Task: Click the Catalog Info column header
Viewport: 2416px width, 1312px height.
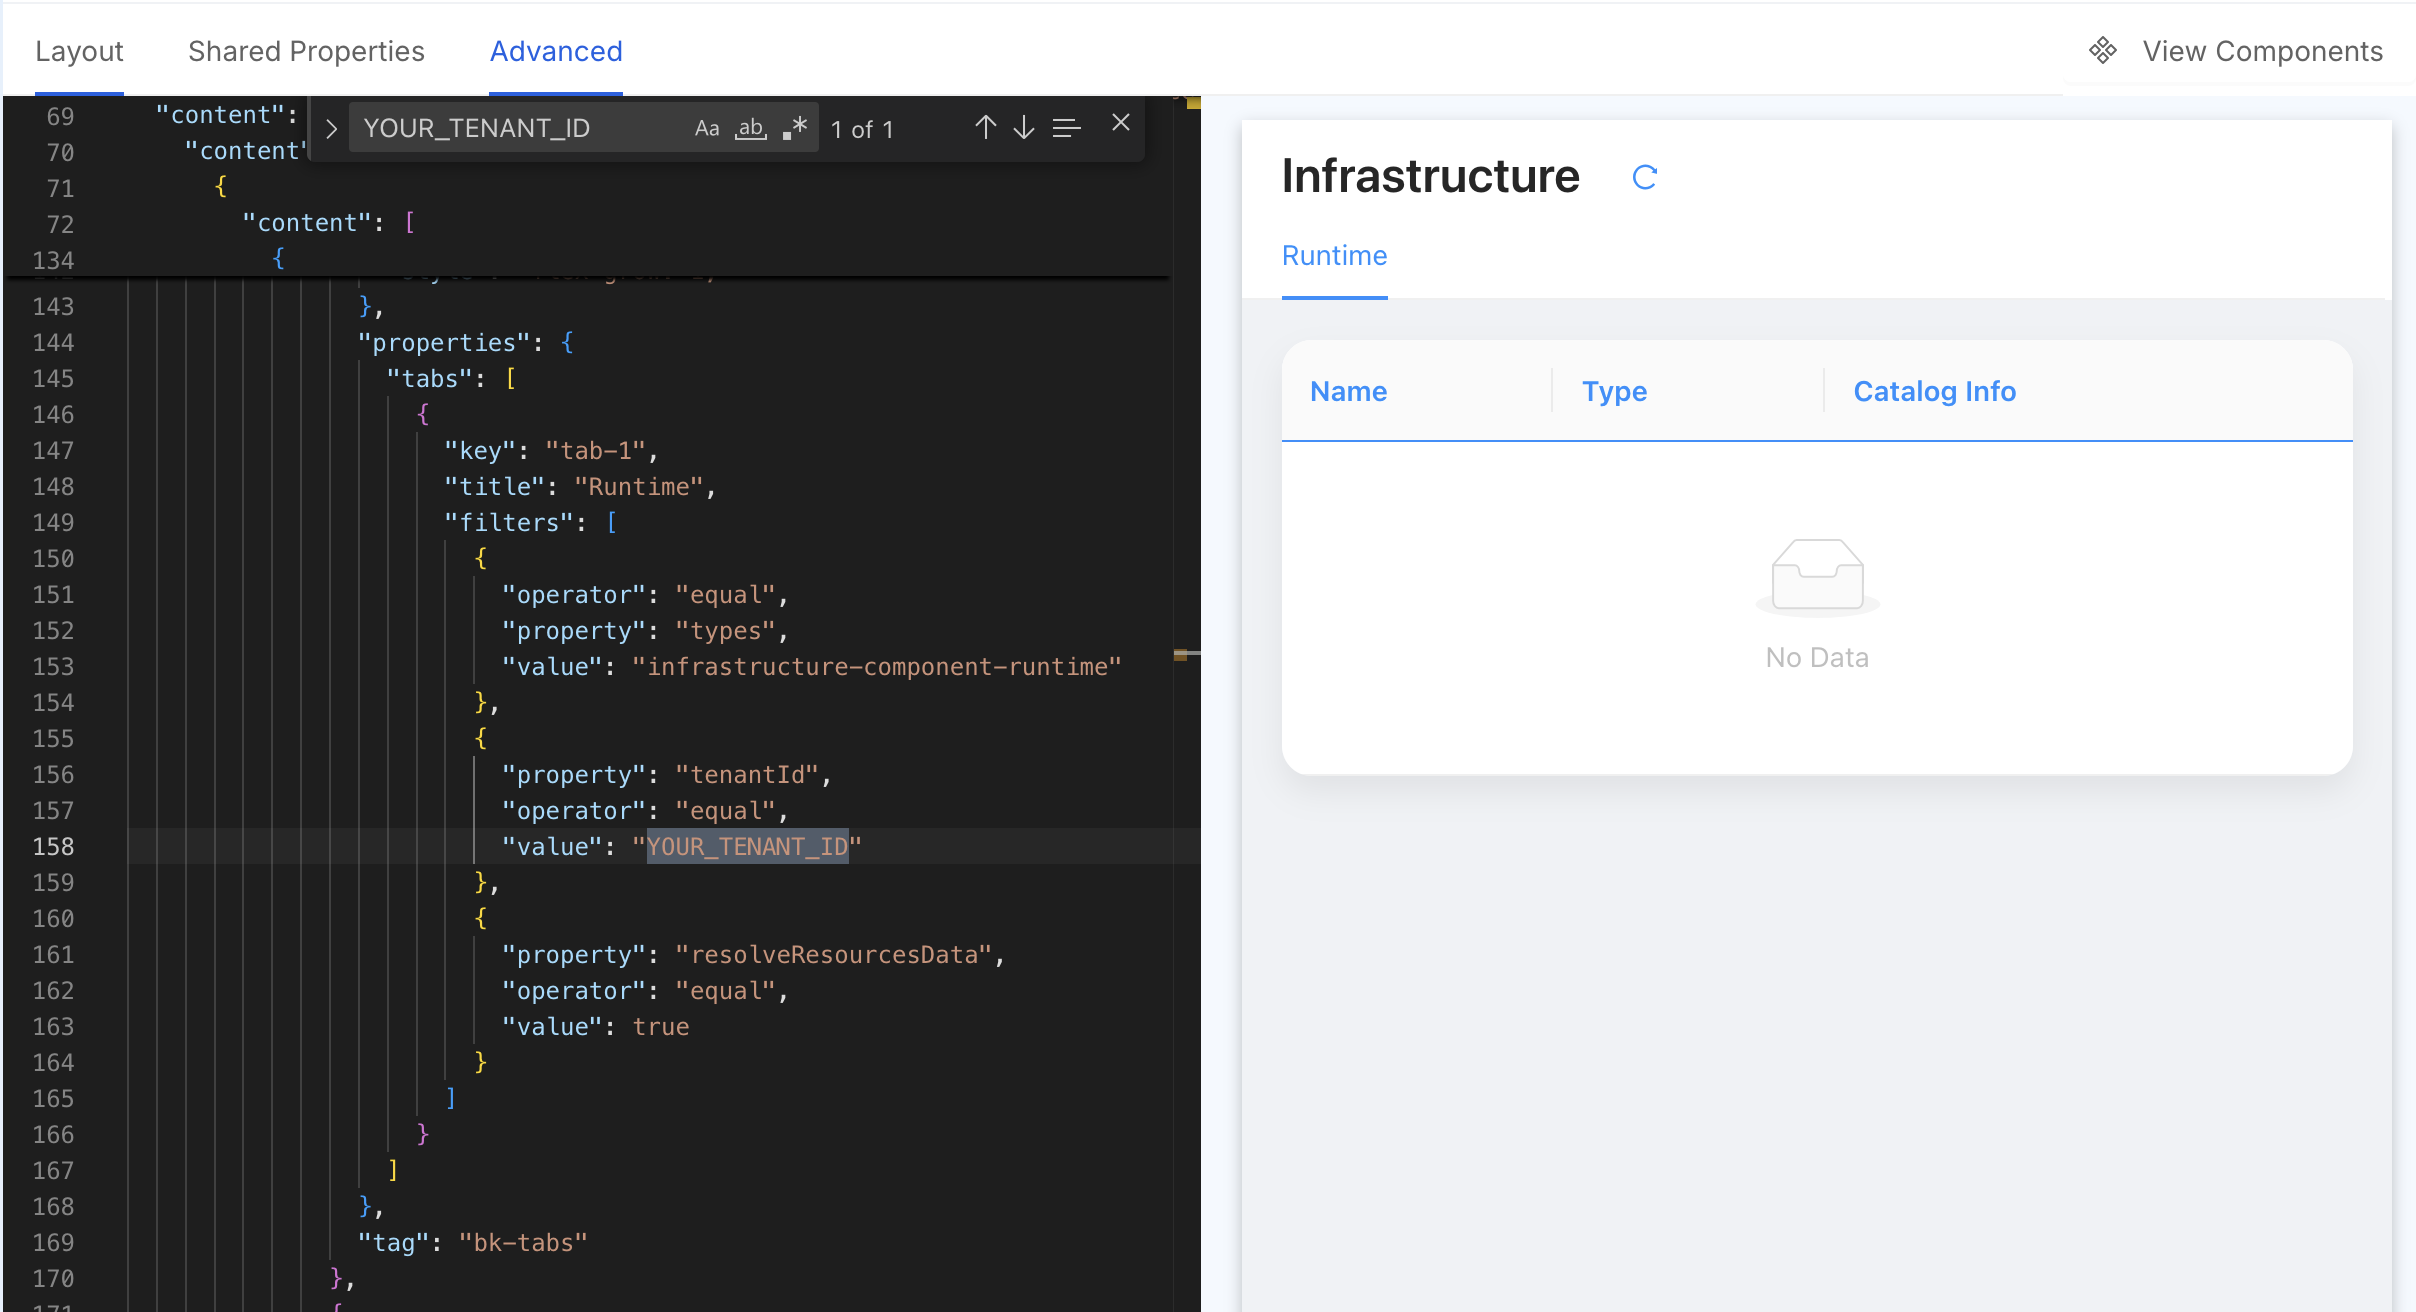Action: tap(1934, 391)
